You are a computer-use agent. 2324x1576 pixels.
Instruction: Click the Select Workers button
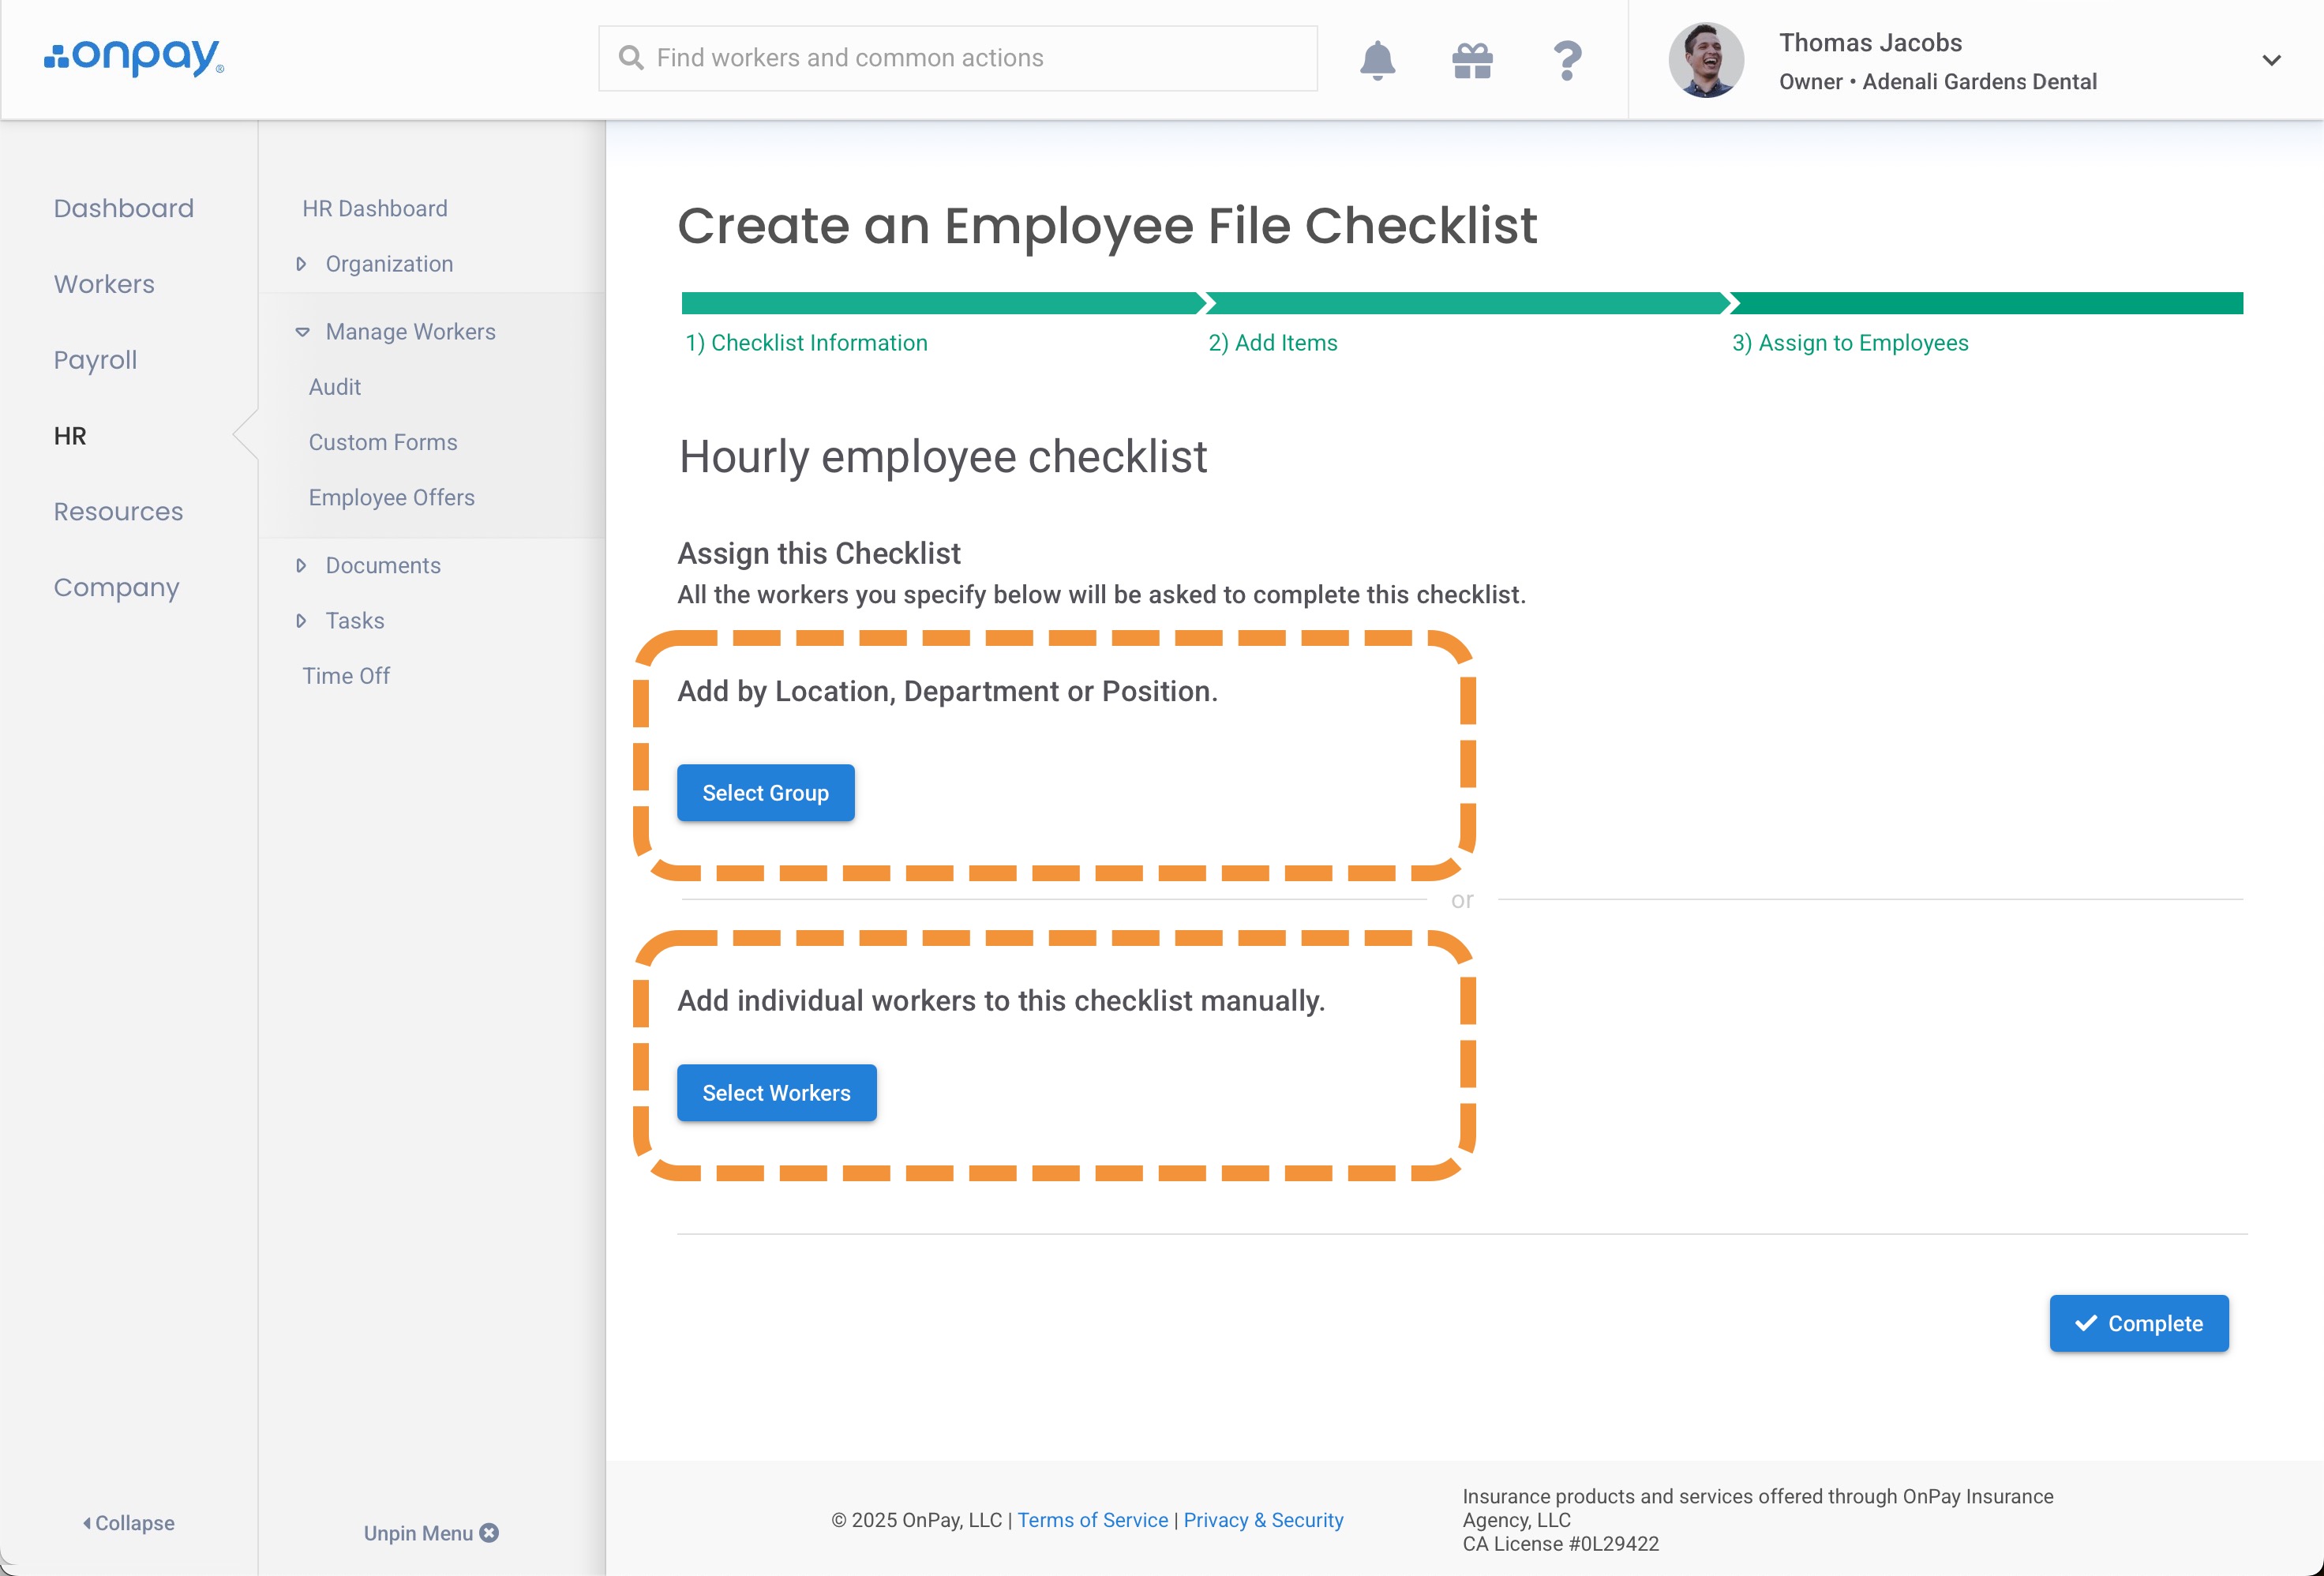pos(776,1093)
